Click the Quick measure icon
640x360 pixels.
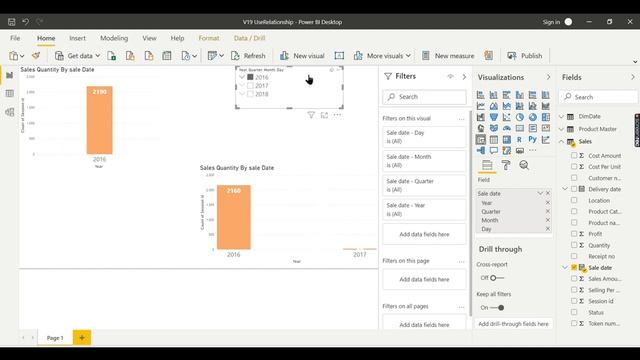pyautogui.click(x=489, y=56)
